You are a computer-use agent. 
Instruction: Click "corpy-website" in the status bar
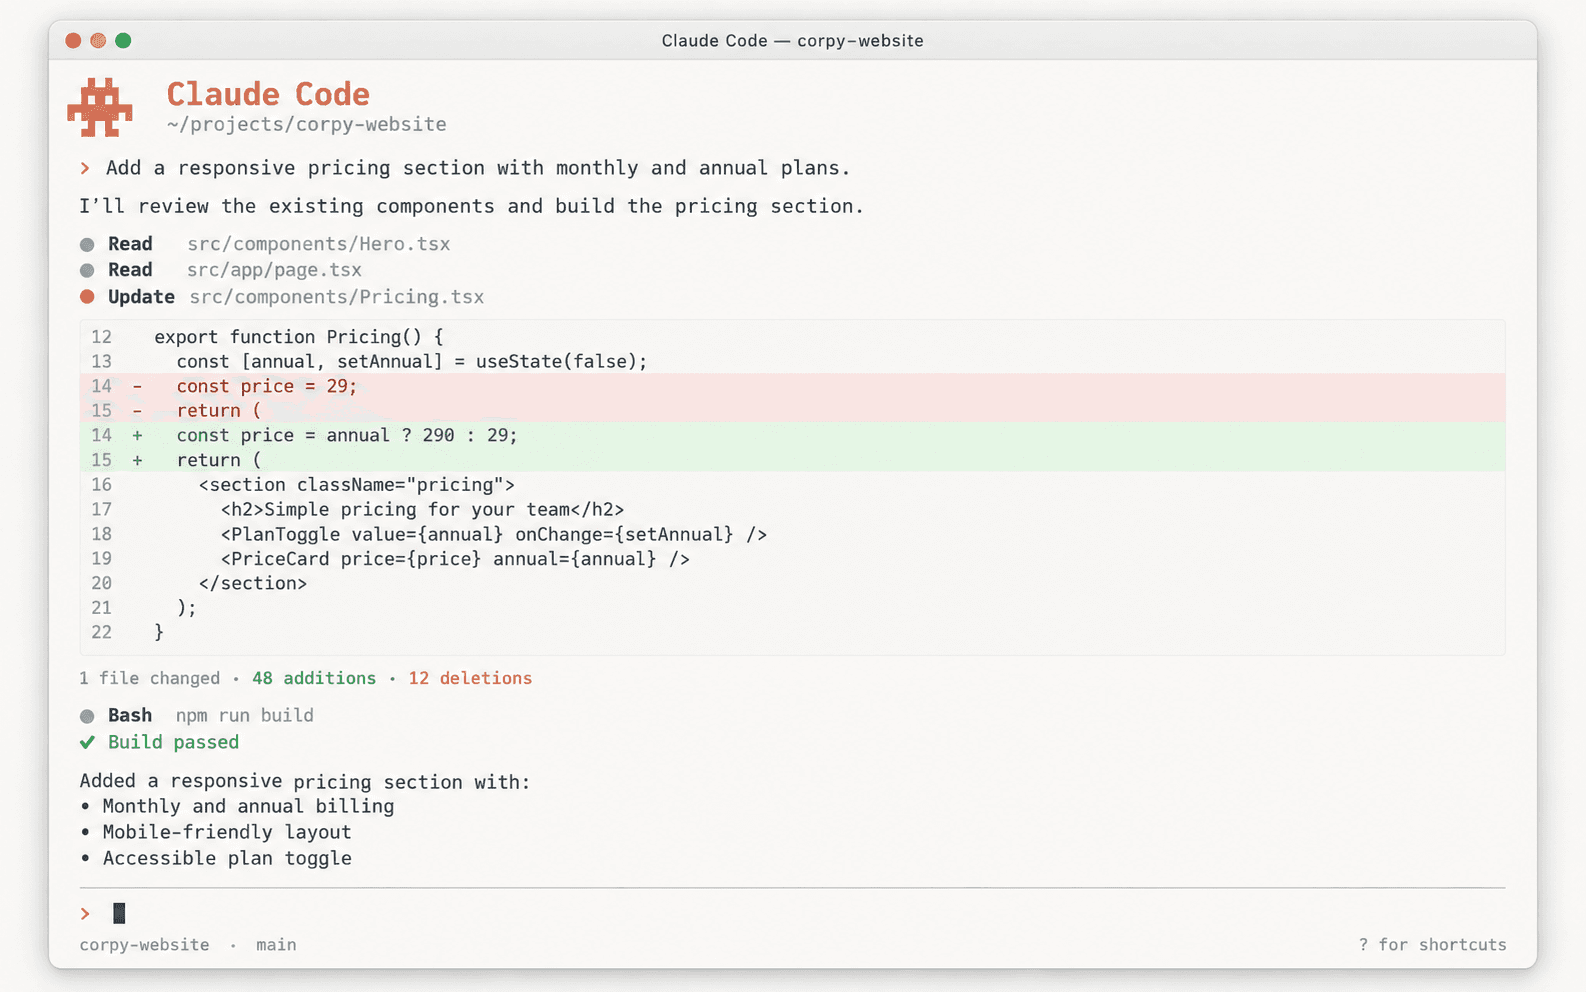pyautogui.click(x=145, y=945)
